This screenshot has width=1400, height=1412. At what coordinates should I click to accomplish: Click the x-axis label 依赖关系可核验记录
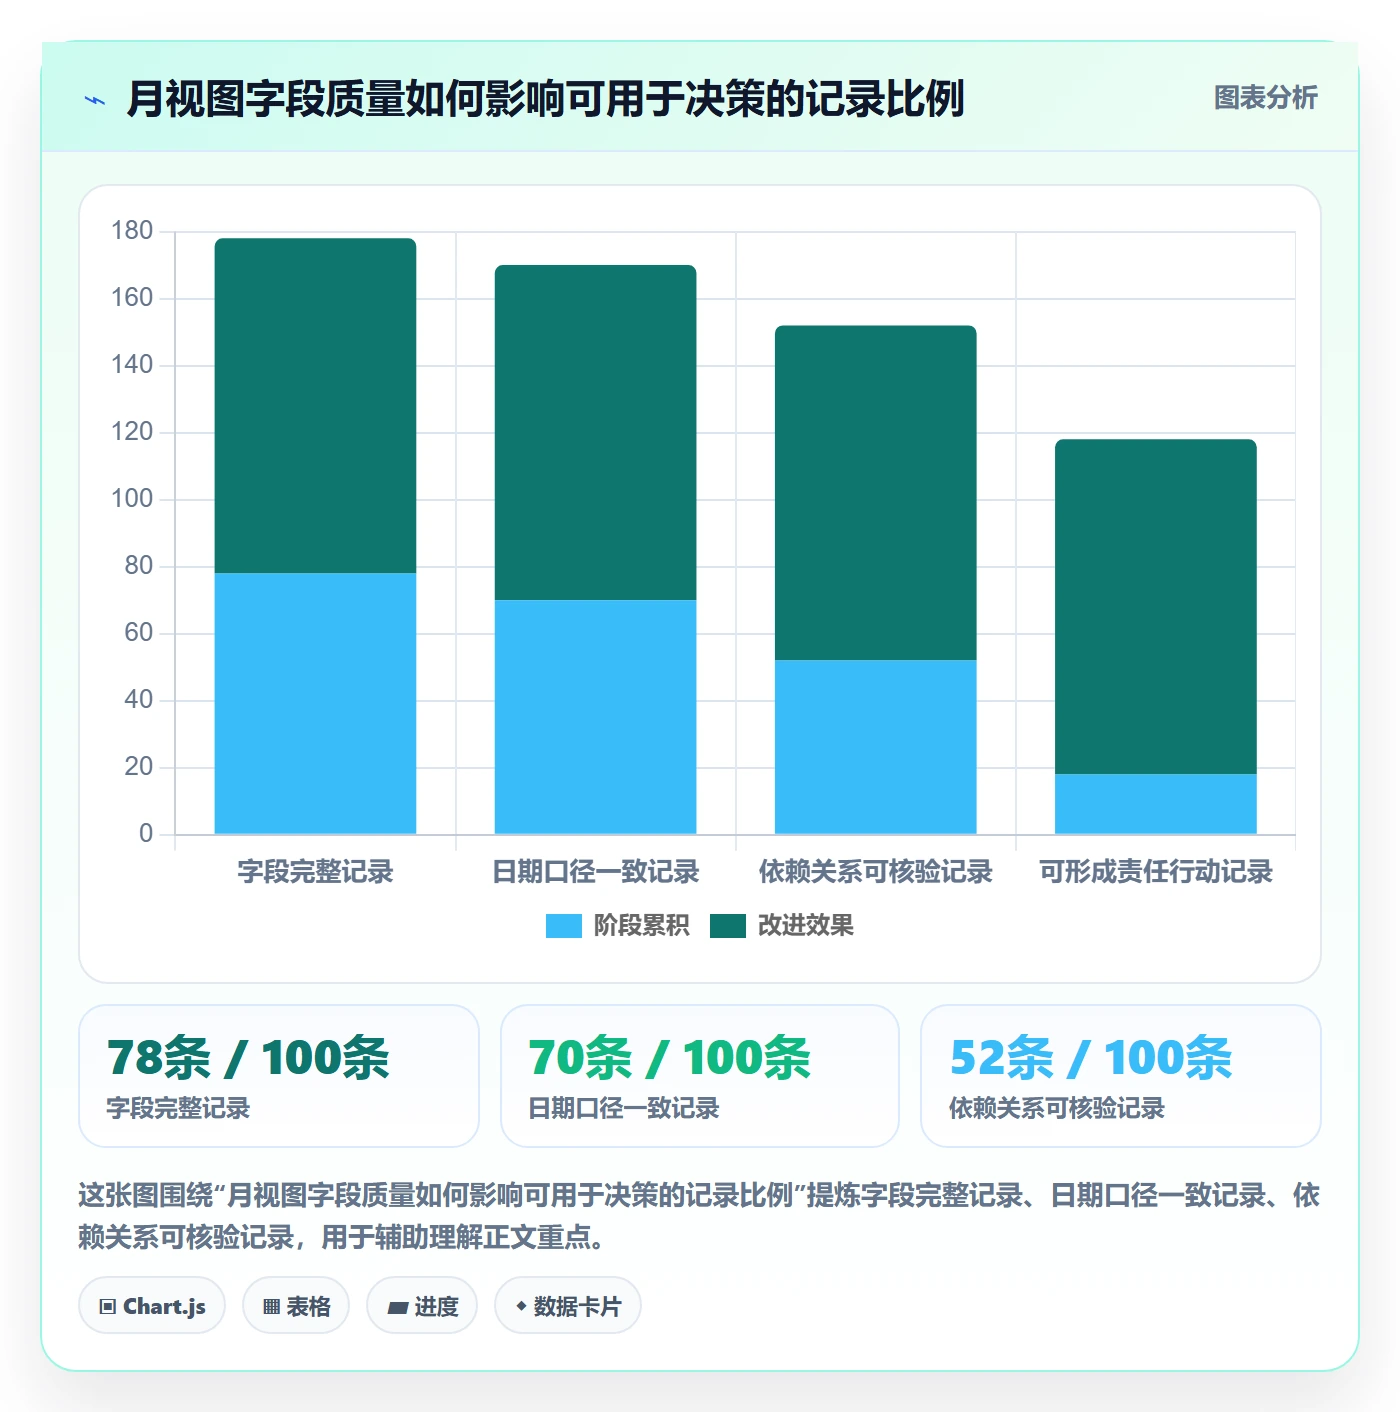(x=875, y=872)
